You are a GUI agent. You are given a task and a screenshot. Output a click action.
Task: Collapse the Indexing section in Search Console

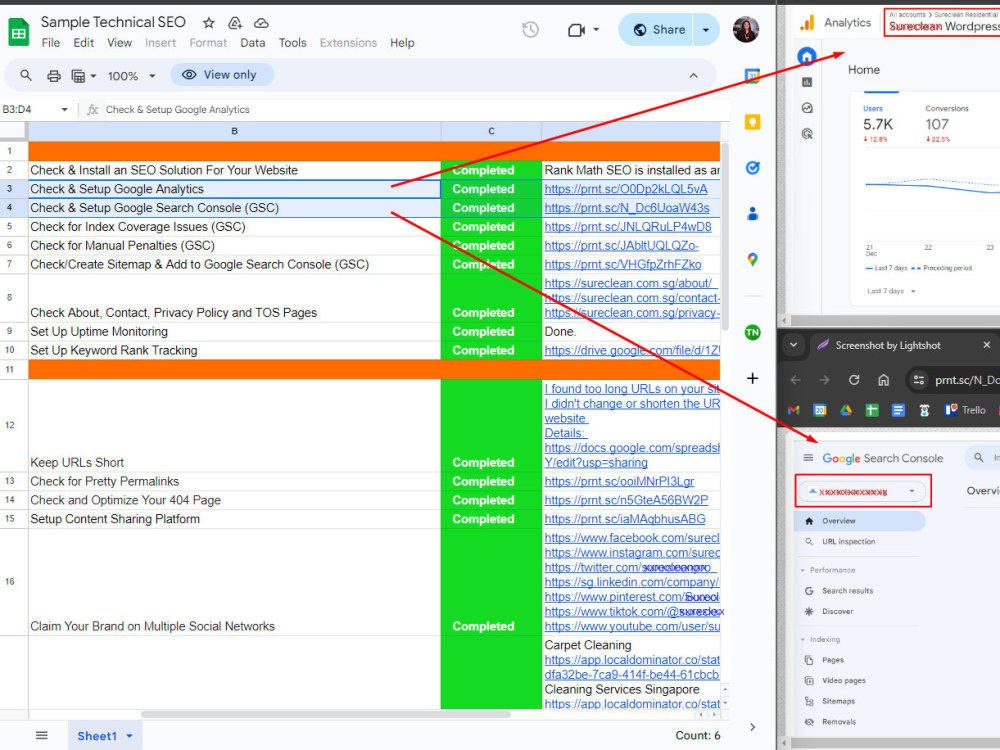pos(802,639)
